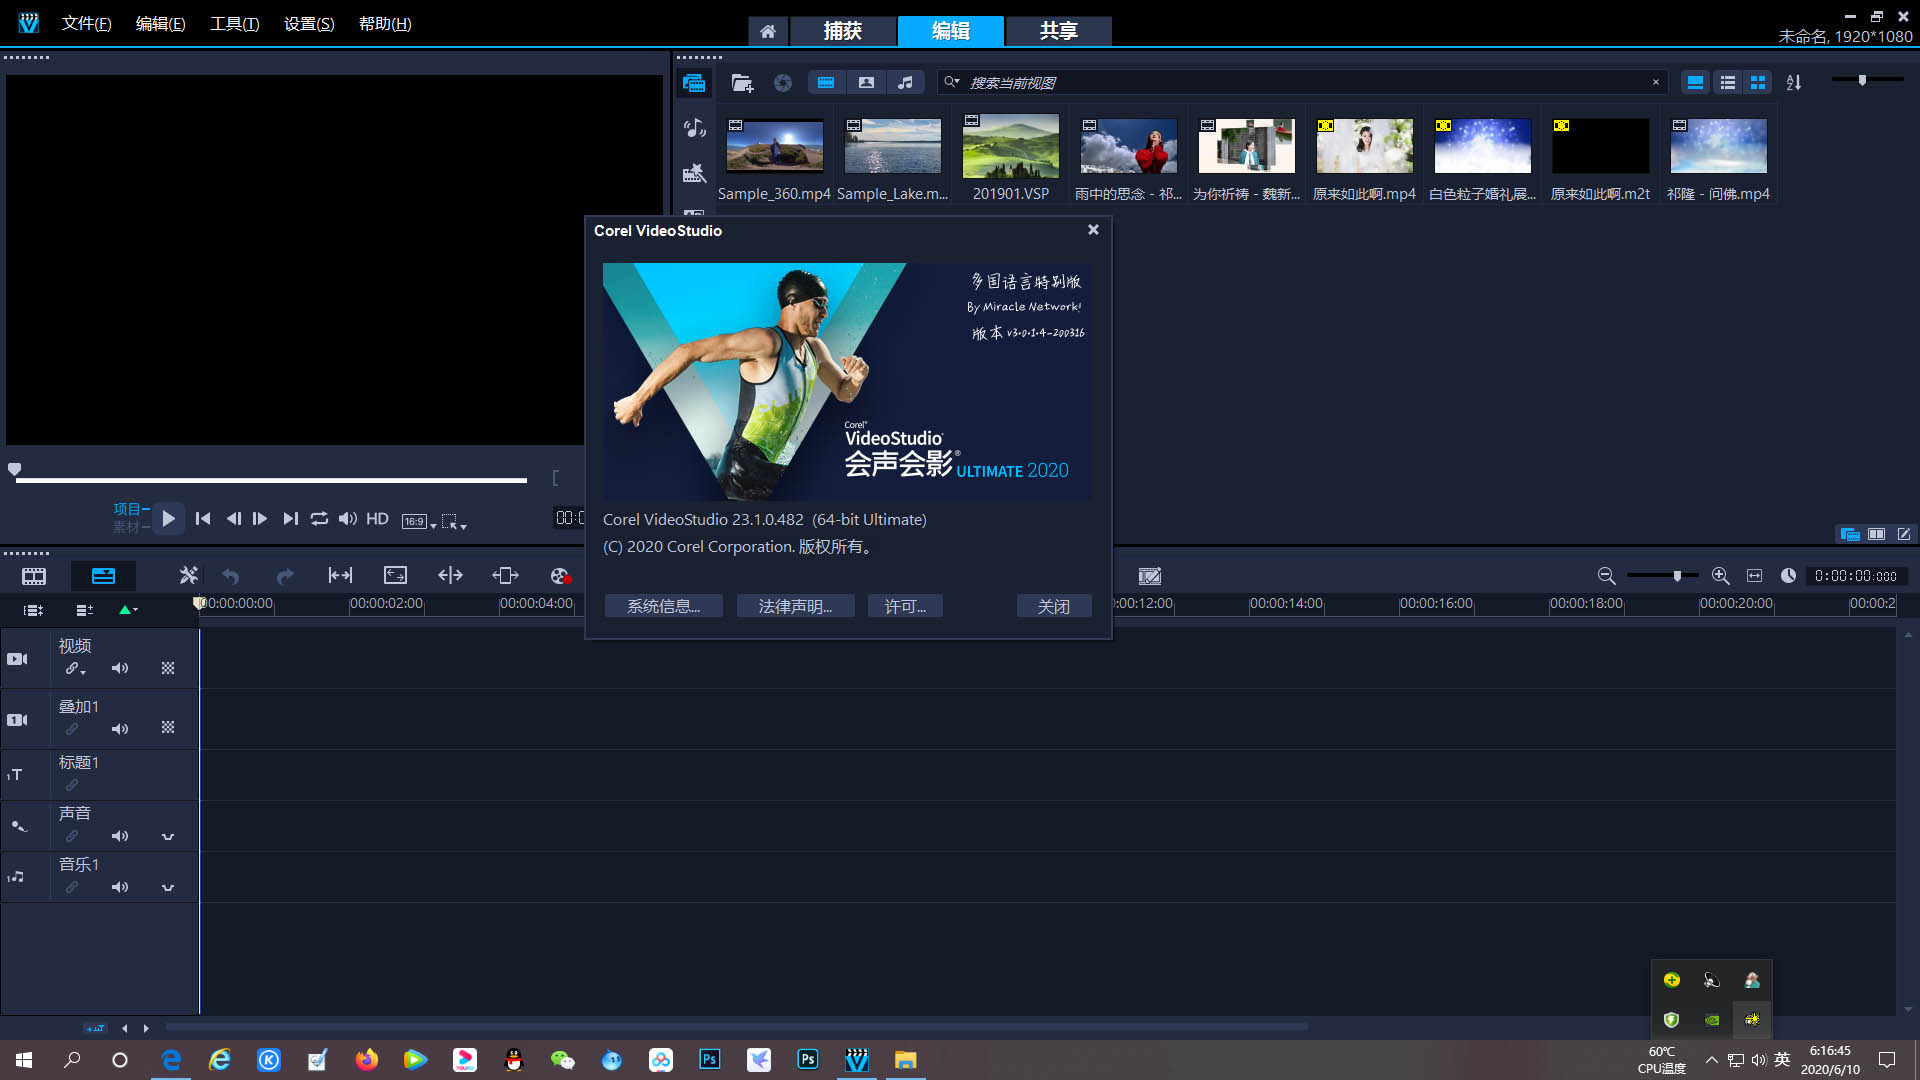Jump to preview start (Home)
This screenshot has width=1920, height=1080.
tap(203, 518)
